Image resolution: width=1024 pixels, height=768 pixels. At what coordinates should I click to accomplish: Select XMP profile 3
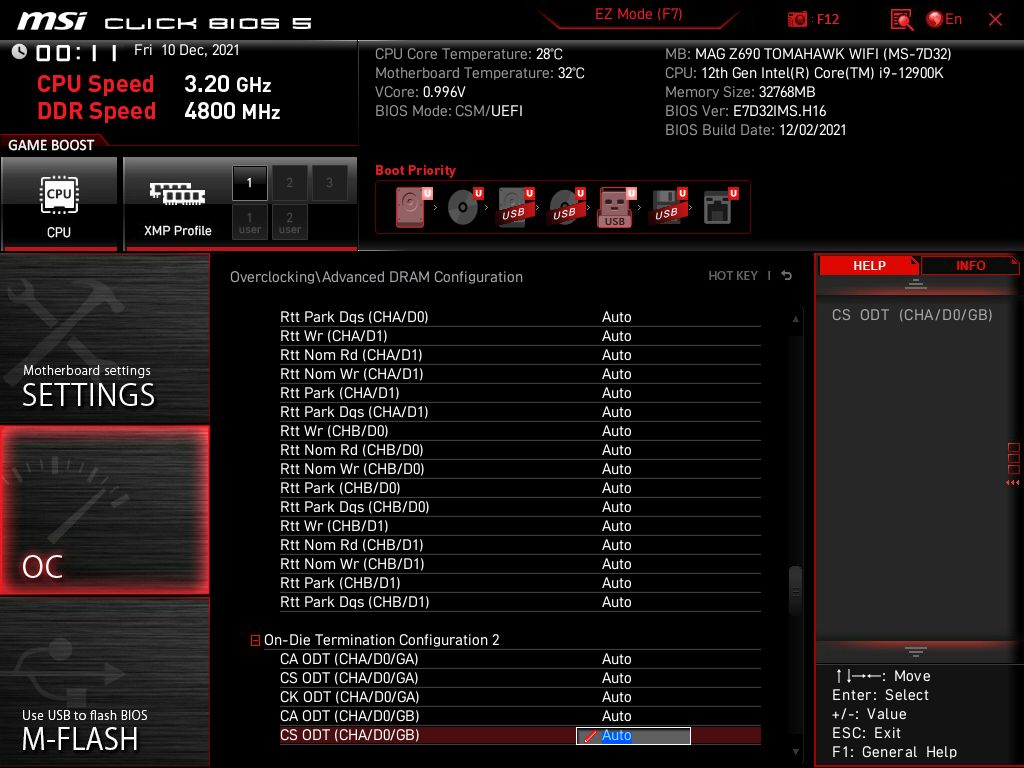[329, 183]
